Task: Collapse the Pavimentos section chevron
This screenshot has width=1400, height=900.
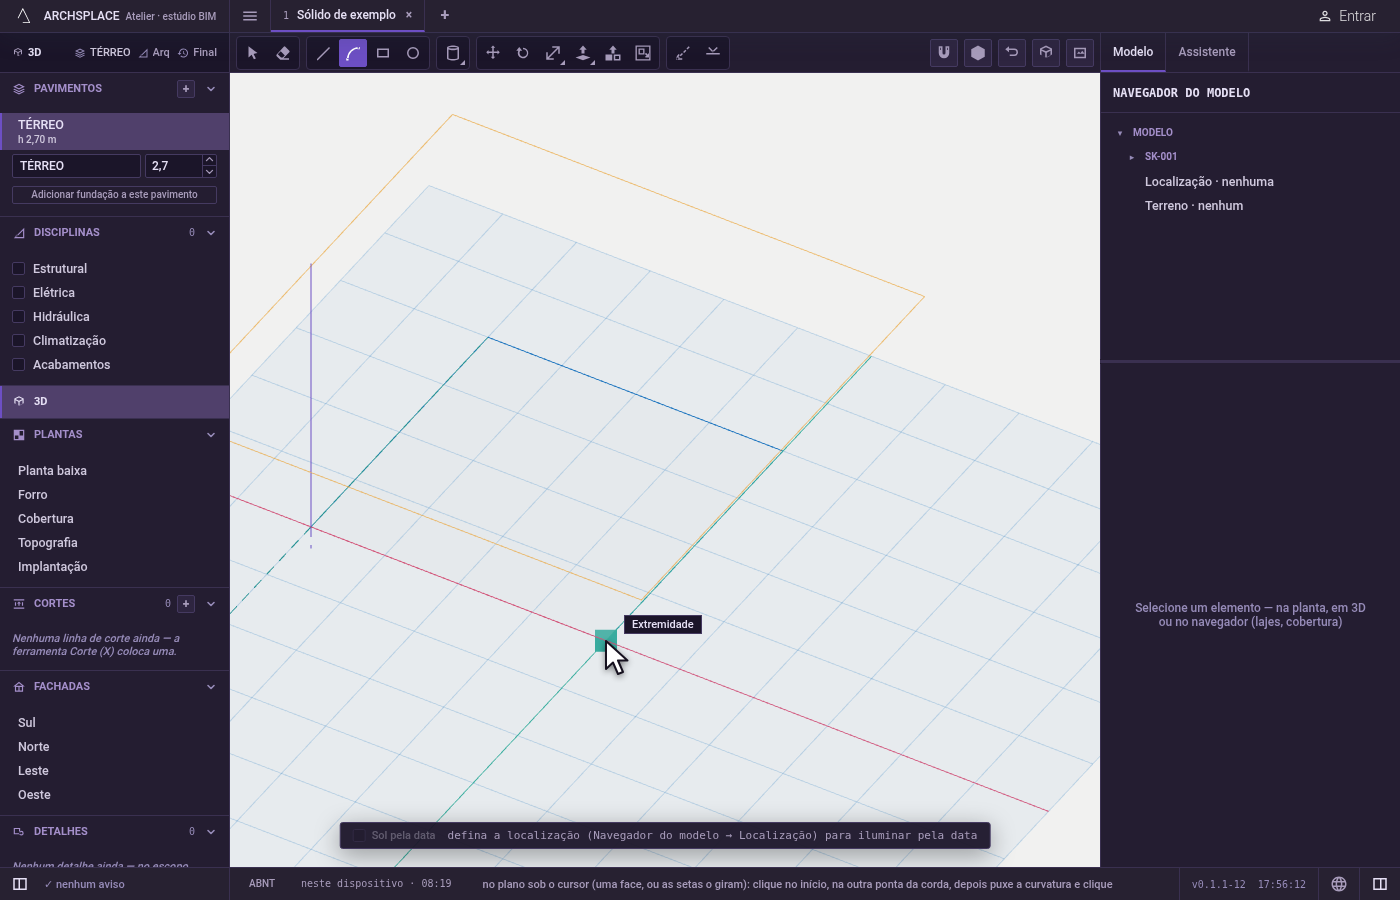Action: 211,89
